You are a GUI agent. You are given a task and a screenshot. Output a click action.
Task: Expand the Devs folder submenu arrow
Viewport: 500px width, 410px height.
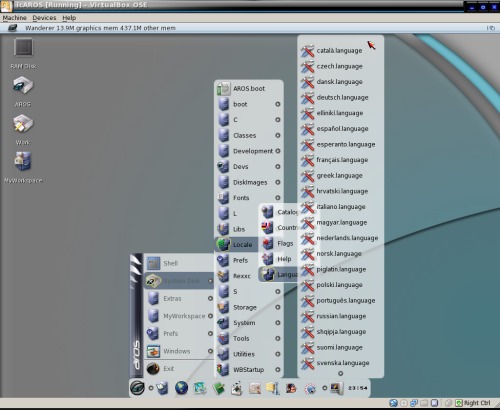pyautogui.click(x=278, y=167)
